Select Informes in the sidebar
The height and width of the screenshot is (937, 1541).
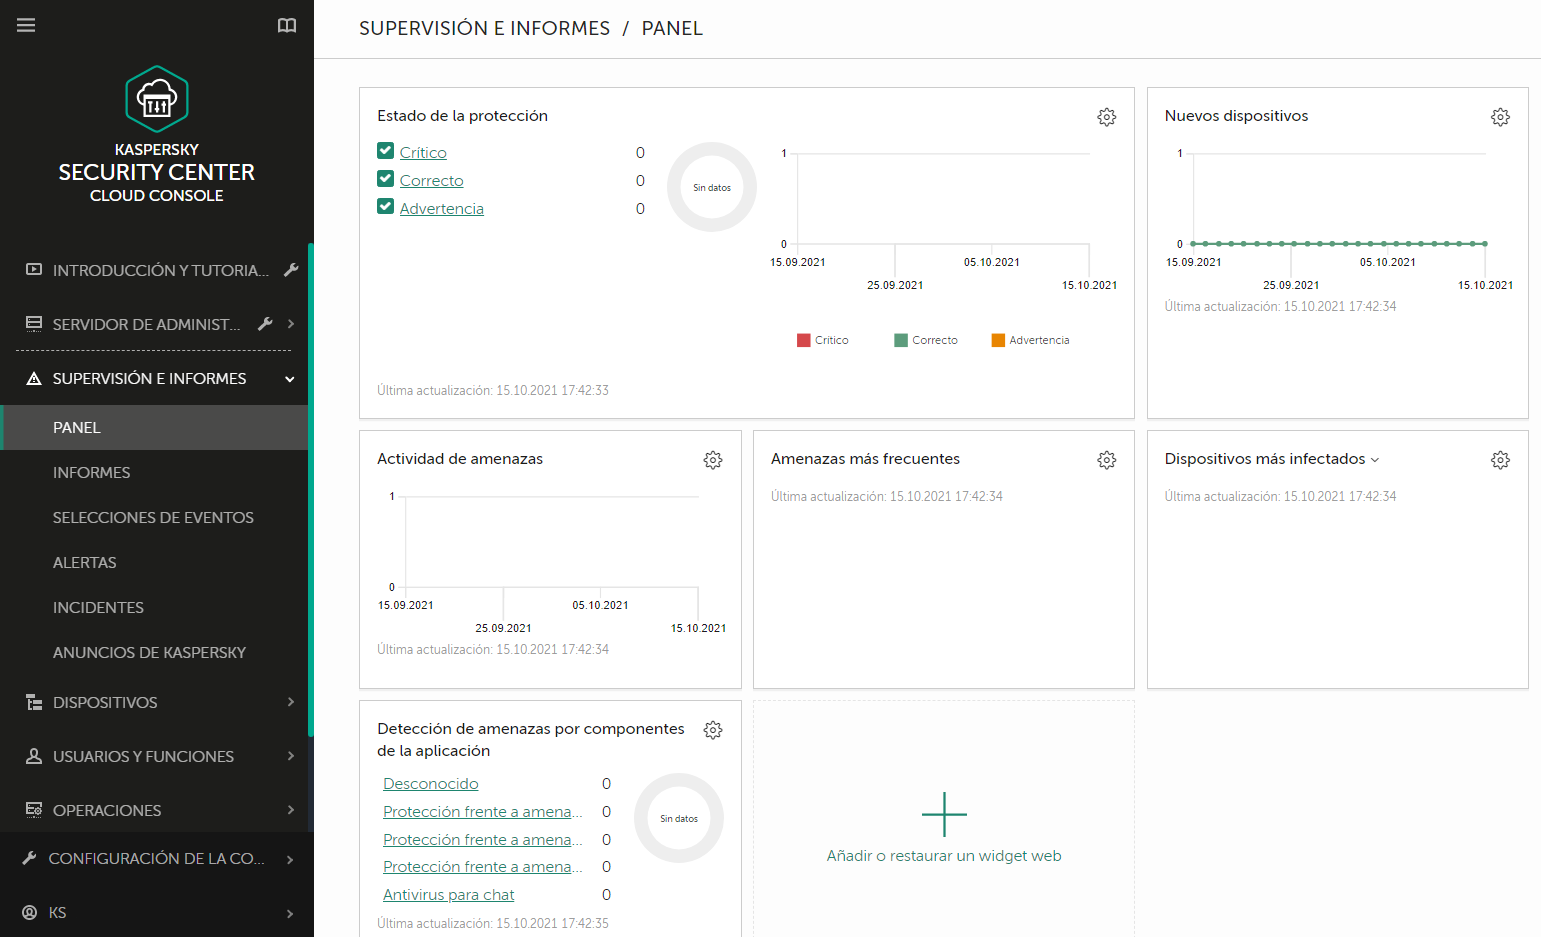click(92, 471)
